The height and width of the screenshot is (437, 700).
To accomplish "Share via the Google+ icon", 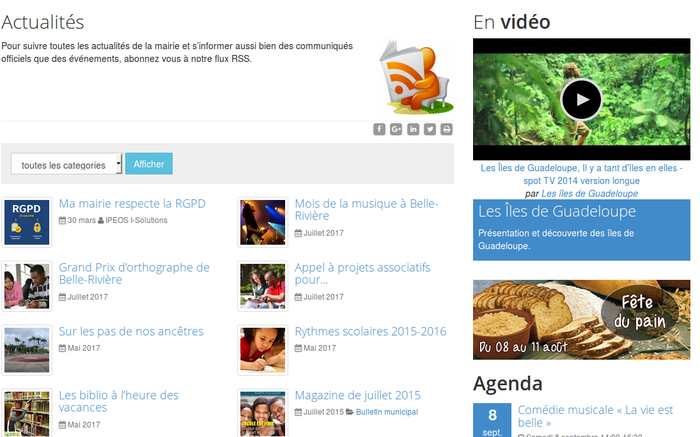I will 396,129.
